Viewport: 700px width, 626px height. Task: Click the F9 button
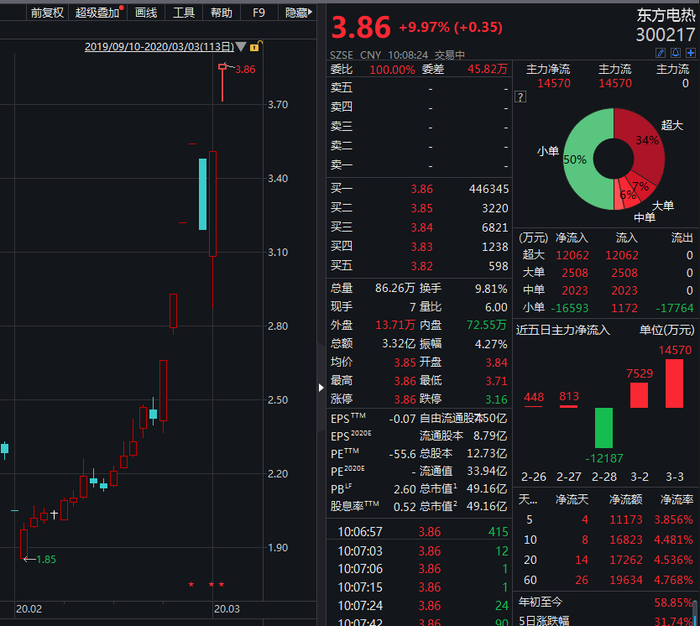pos(258,13)
